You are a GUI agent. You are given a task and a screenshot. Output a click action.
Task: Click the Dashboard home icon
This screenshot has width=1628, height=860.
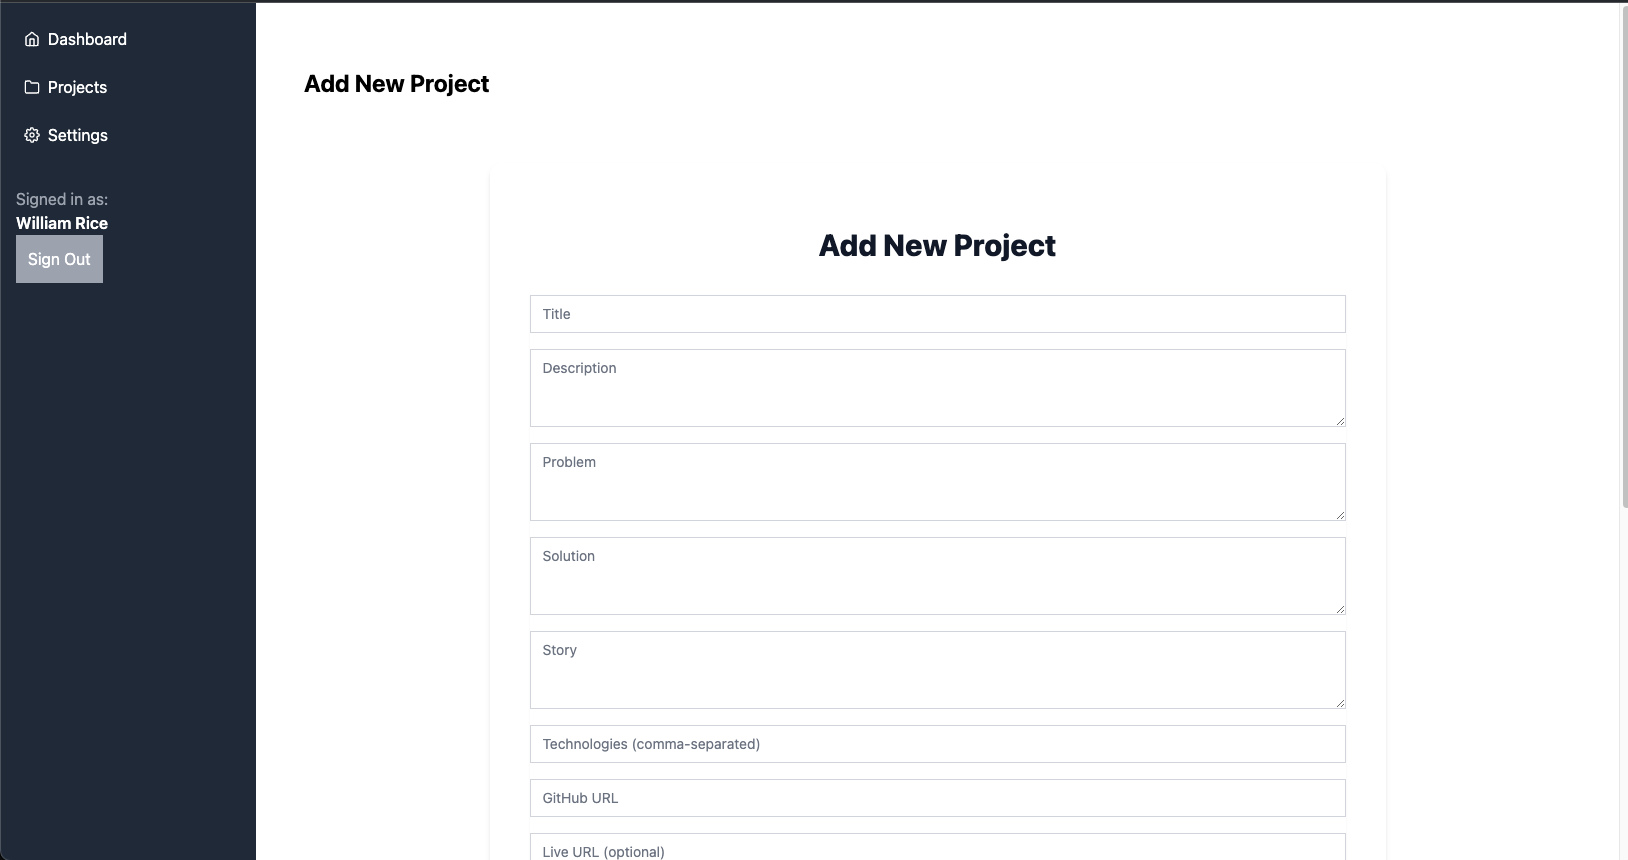pyautogui.click(x=32, y=39)
